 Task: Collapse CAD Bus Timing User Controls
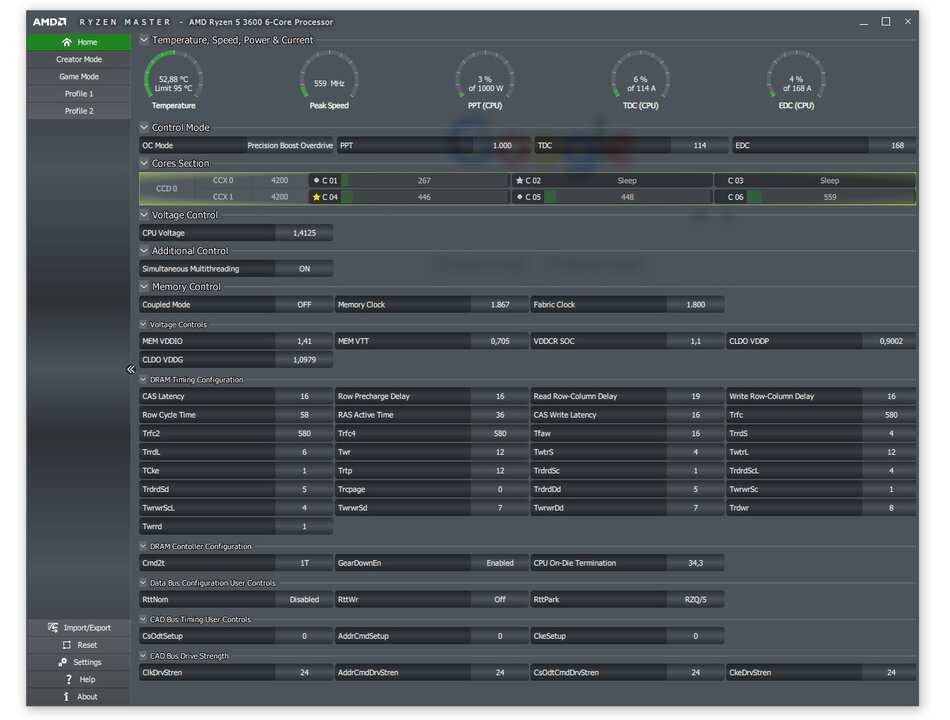click(x=143, y=619)
